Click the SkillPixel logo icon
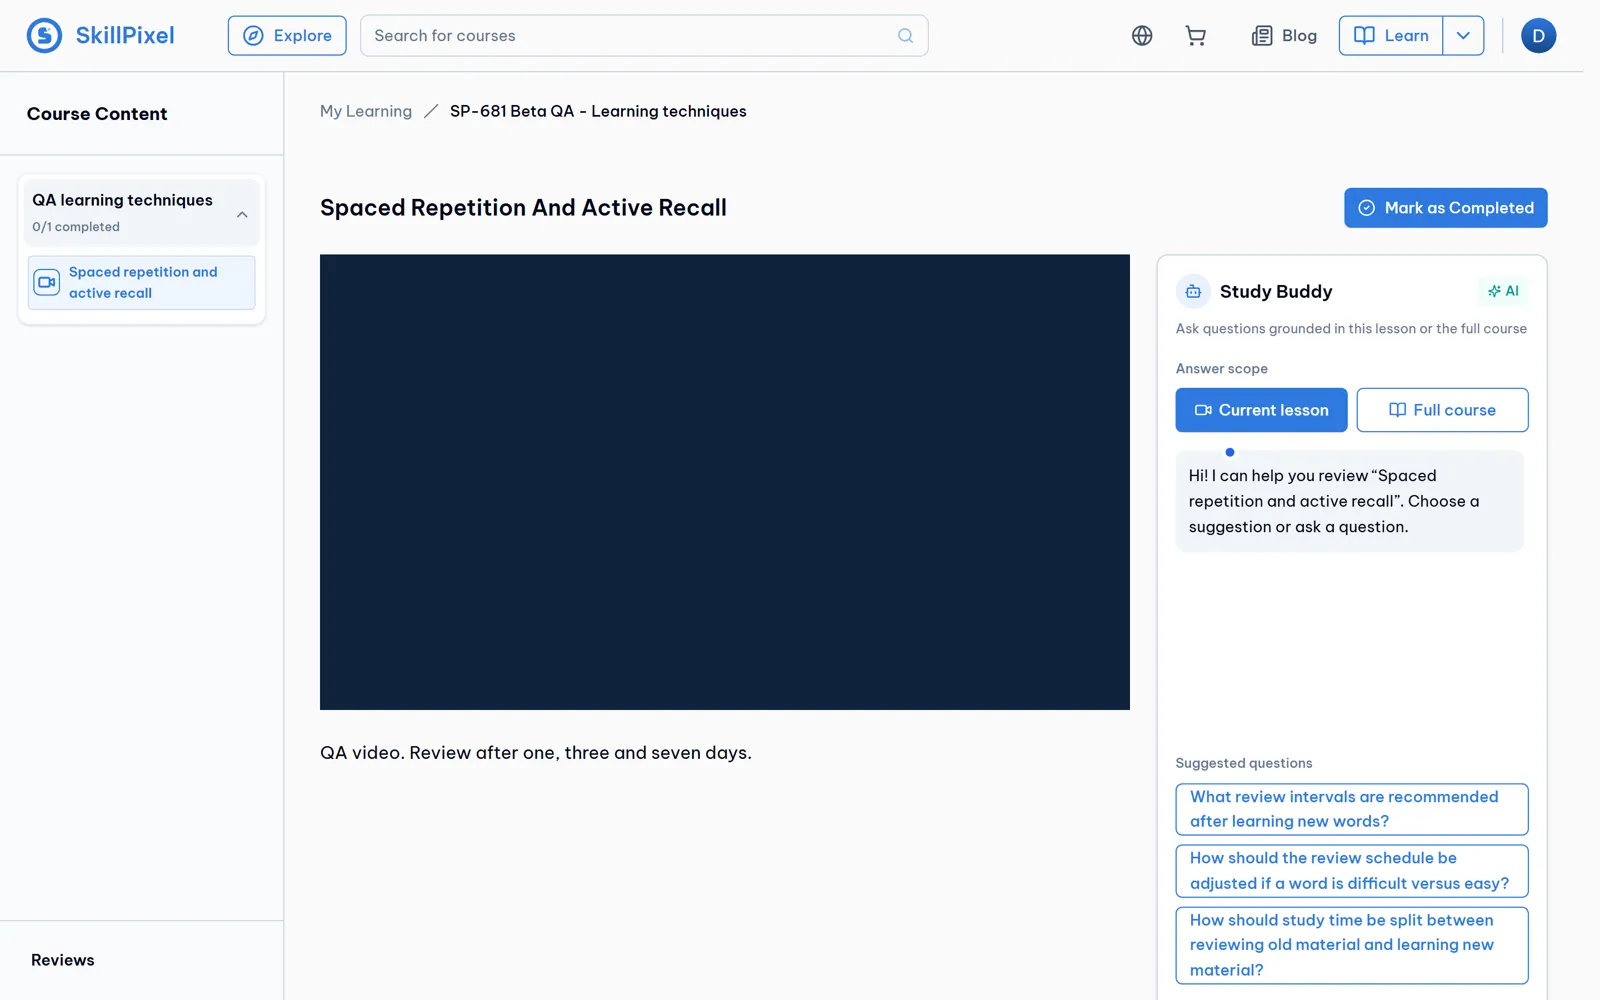Image resolution: width=1600 pixels, height=1000 pixels. coord(44,36)
